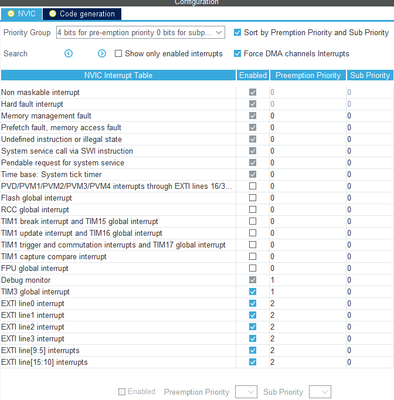Enable RCC global interrupt checkbox

[x=253, y=209]
